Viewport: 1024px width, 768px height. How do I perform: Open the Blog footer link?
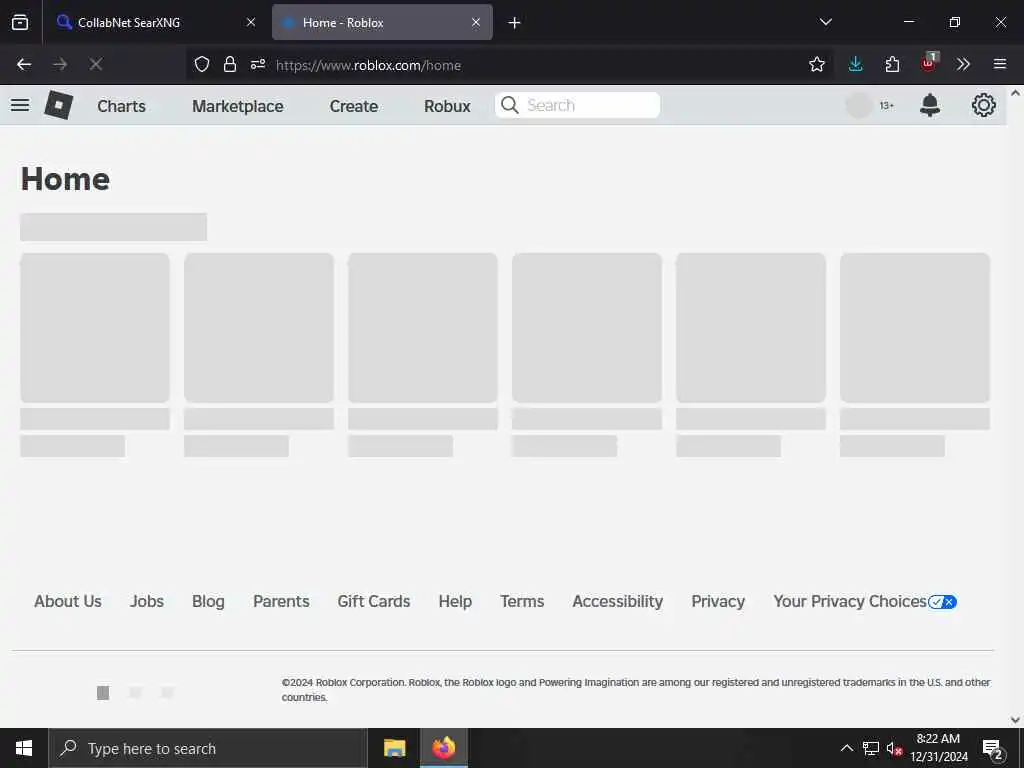pyautogui.click(x=208, y=601)
